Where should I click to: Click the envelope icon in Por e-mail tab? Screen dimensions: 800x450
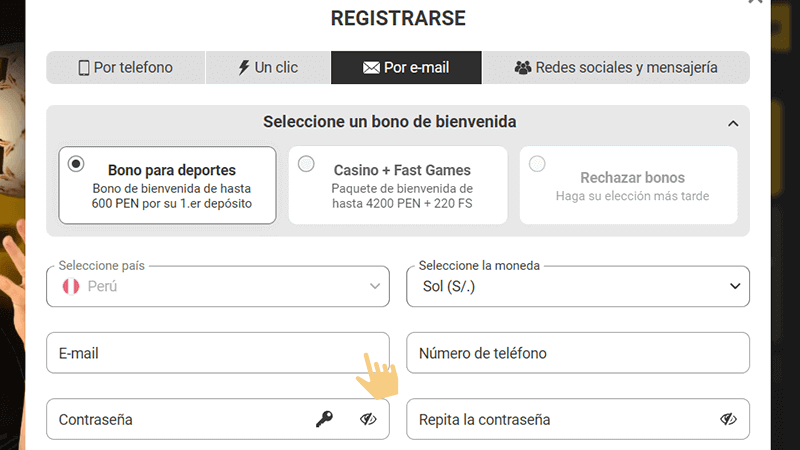click(x=371, y=68)
